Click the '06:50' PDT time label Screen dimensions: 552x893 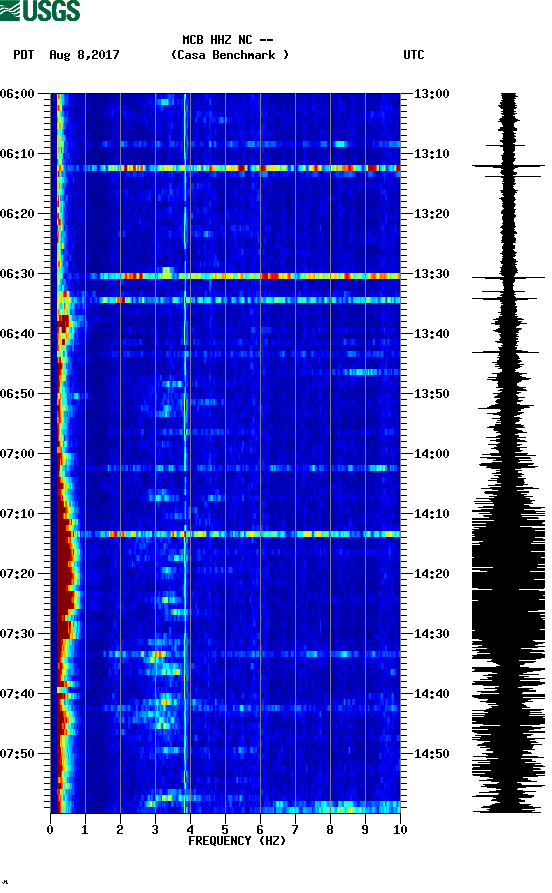point(18,394)
